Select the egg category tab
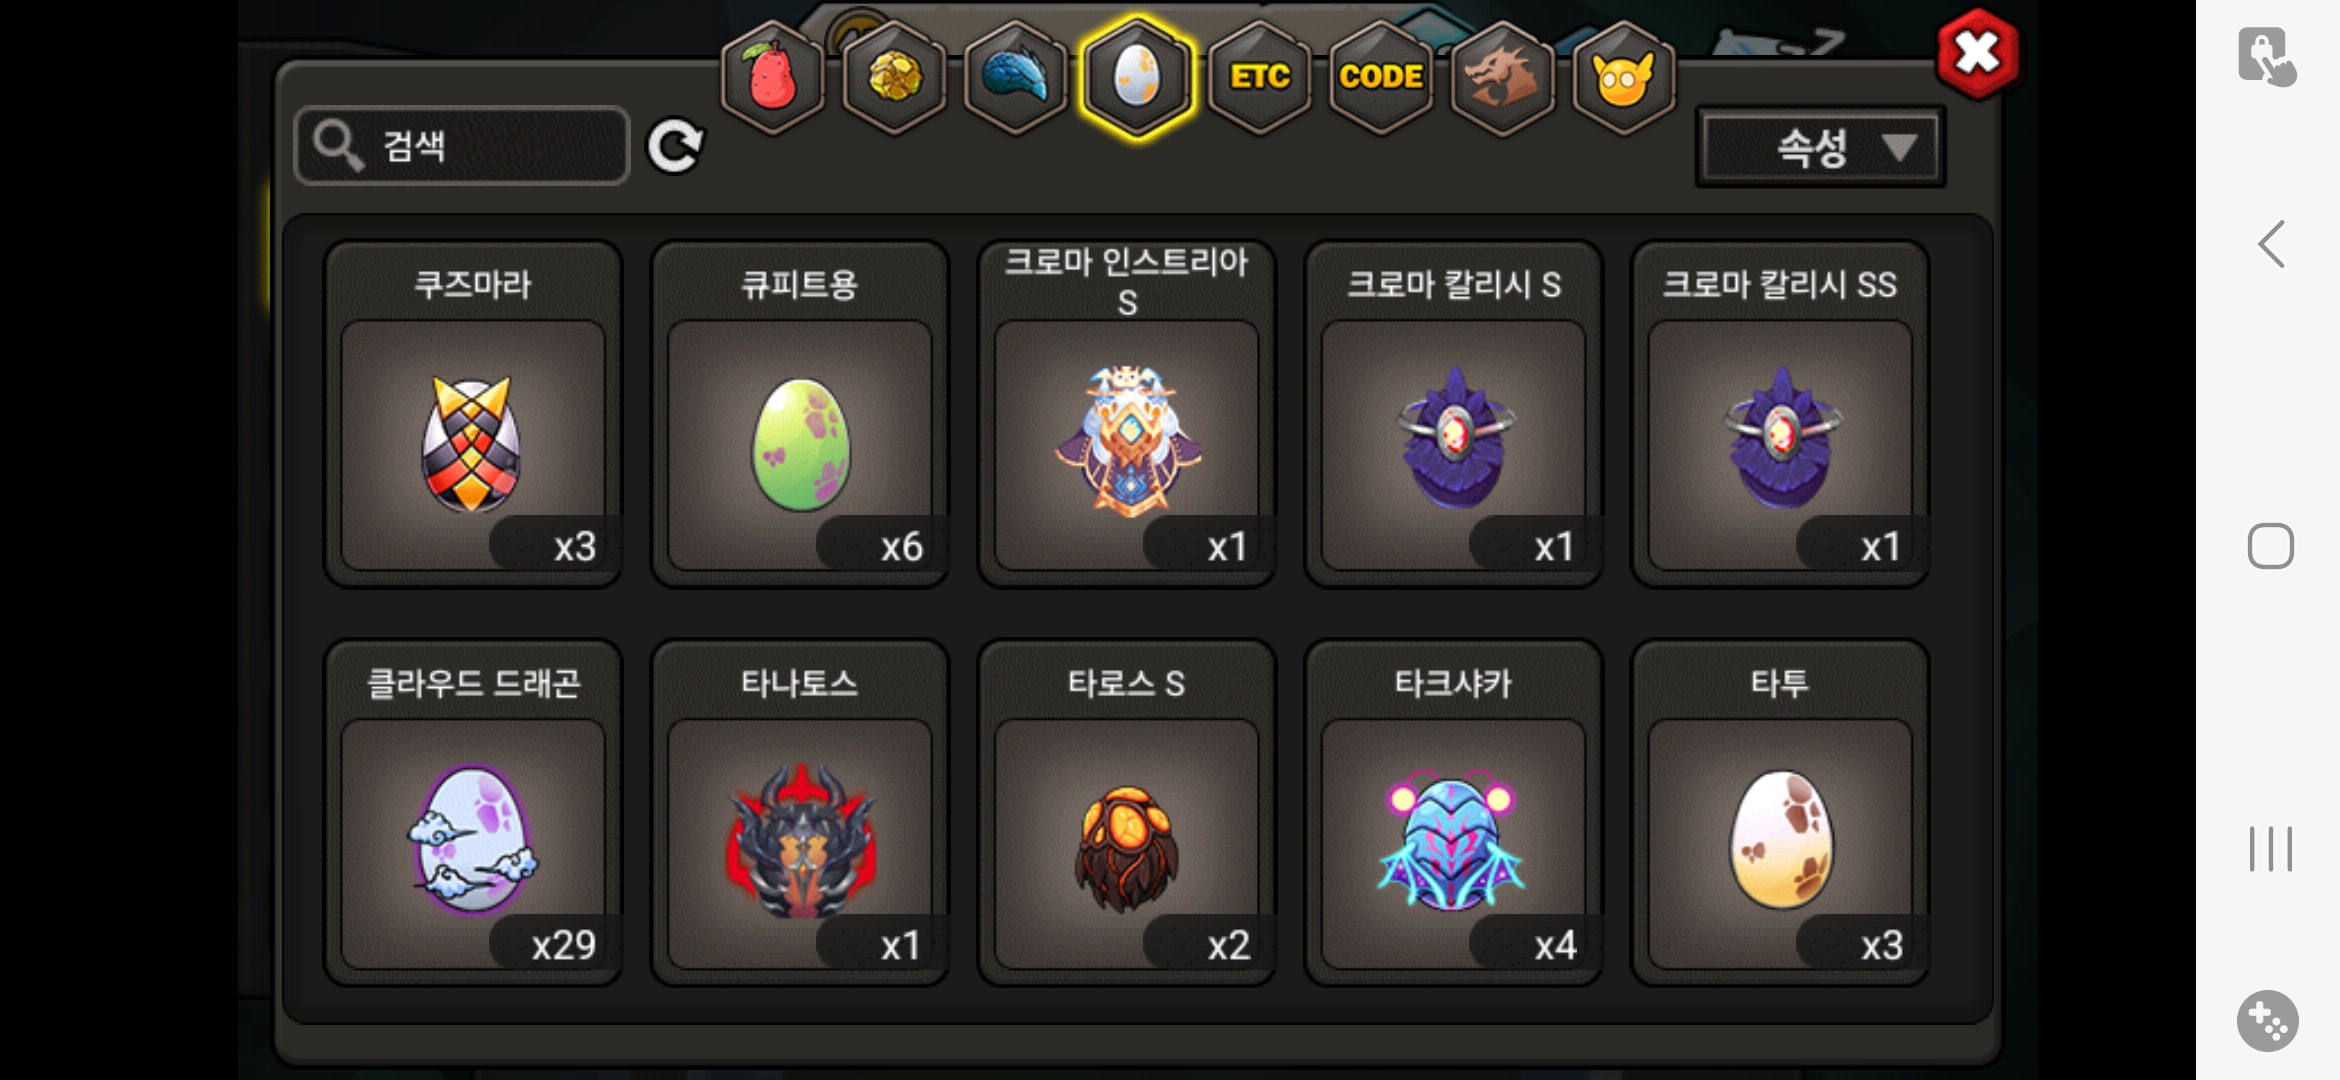Image resolution: width=2340 pixels, height=1080 pixels. [x=1137, y=77]
